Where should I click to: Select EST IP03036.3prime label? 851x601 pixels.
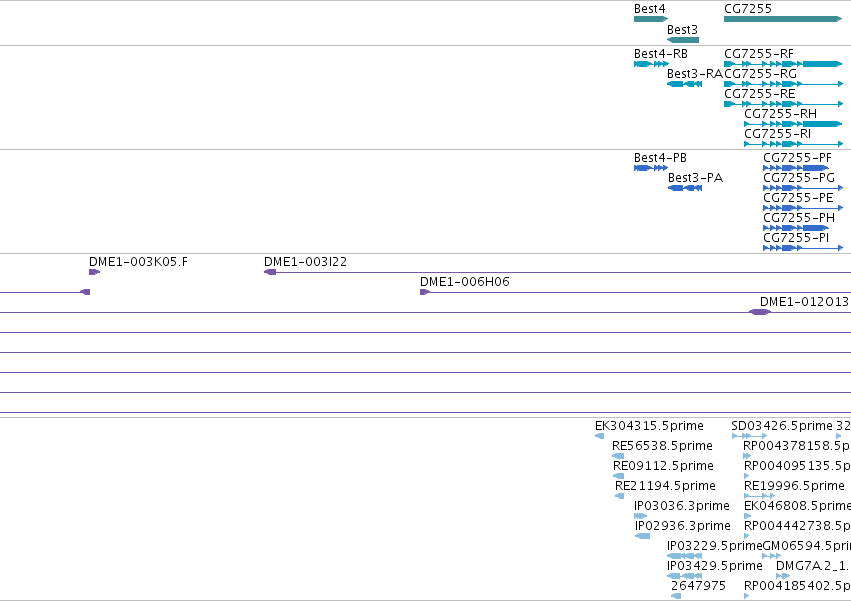click(x=682, y=507)
